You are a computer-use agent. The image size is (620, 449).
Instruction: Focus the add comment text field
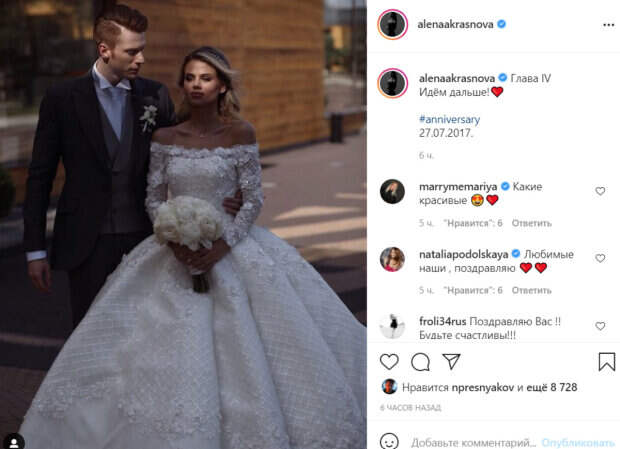pyautogui.click(x=474, y=442)
